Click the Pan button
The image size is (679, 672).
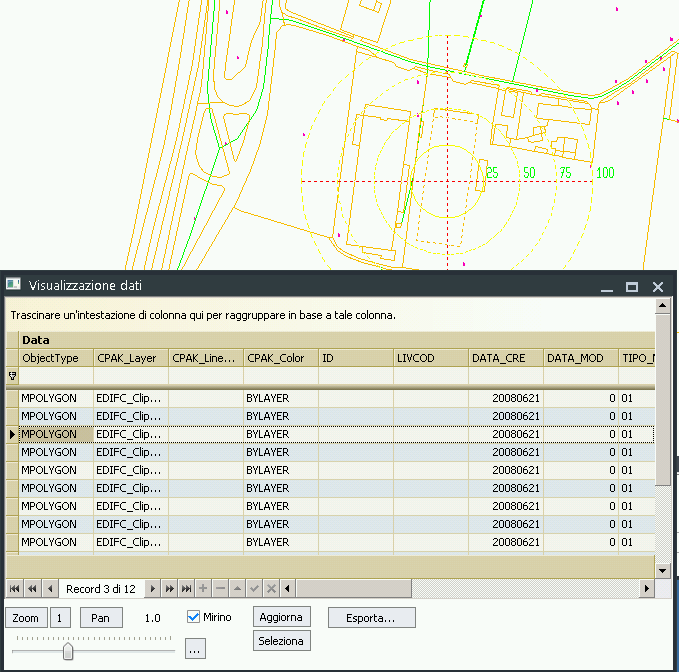[x=100, y=618]
